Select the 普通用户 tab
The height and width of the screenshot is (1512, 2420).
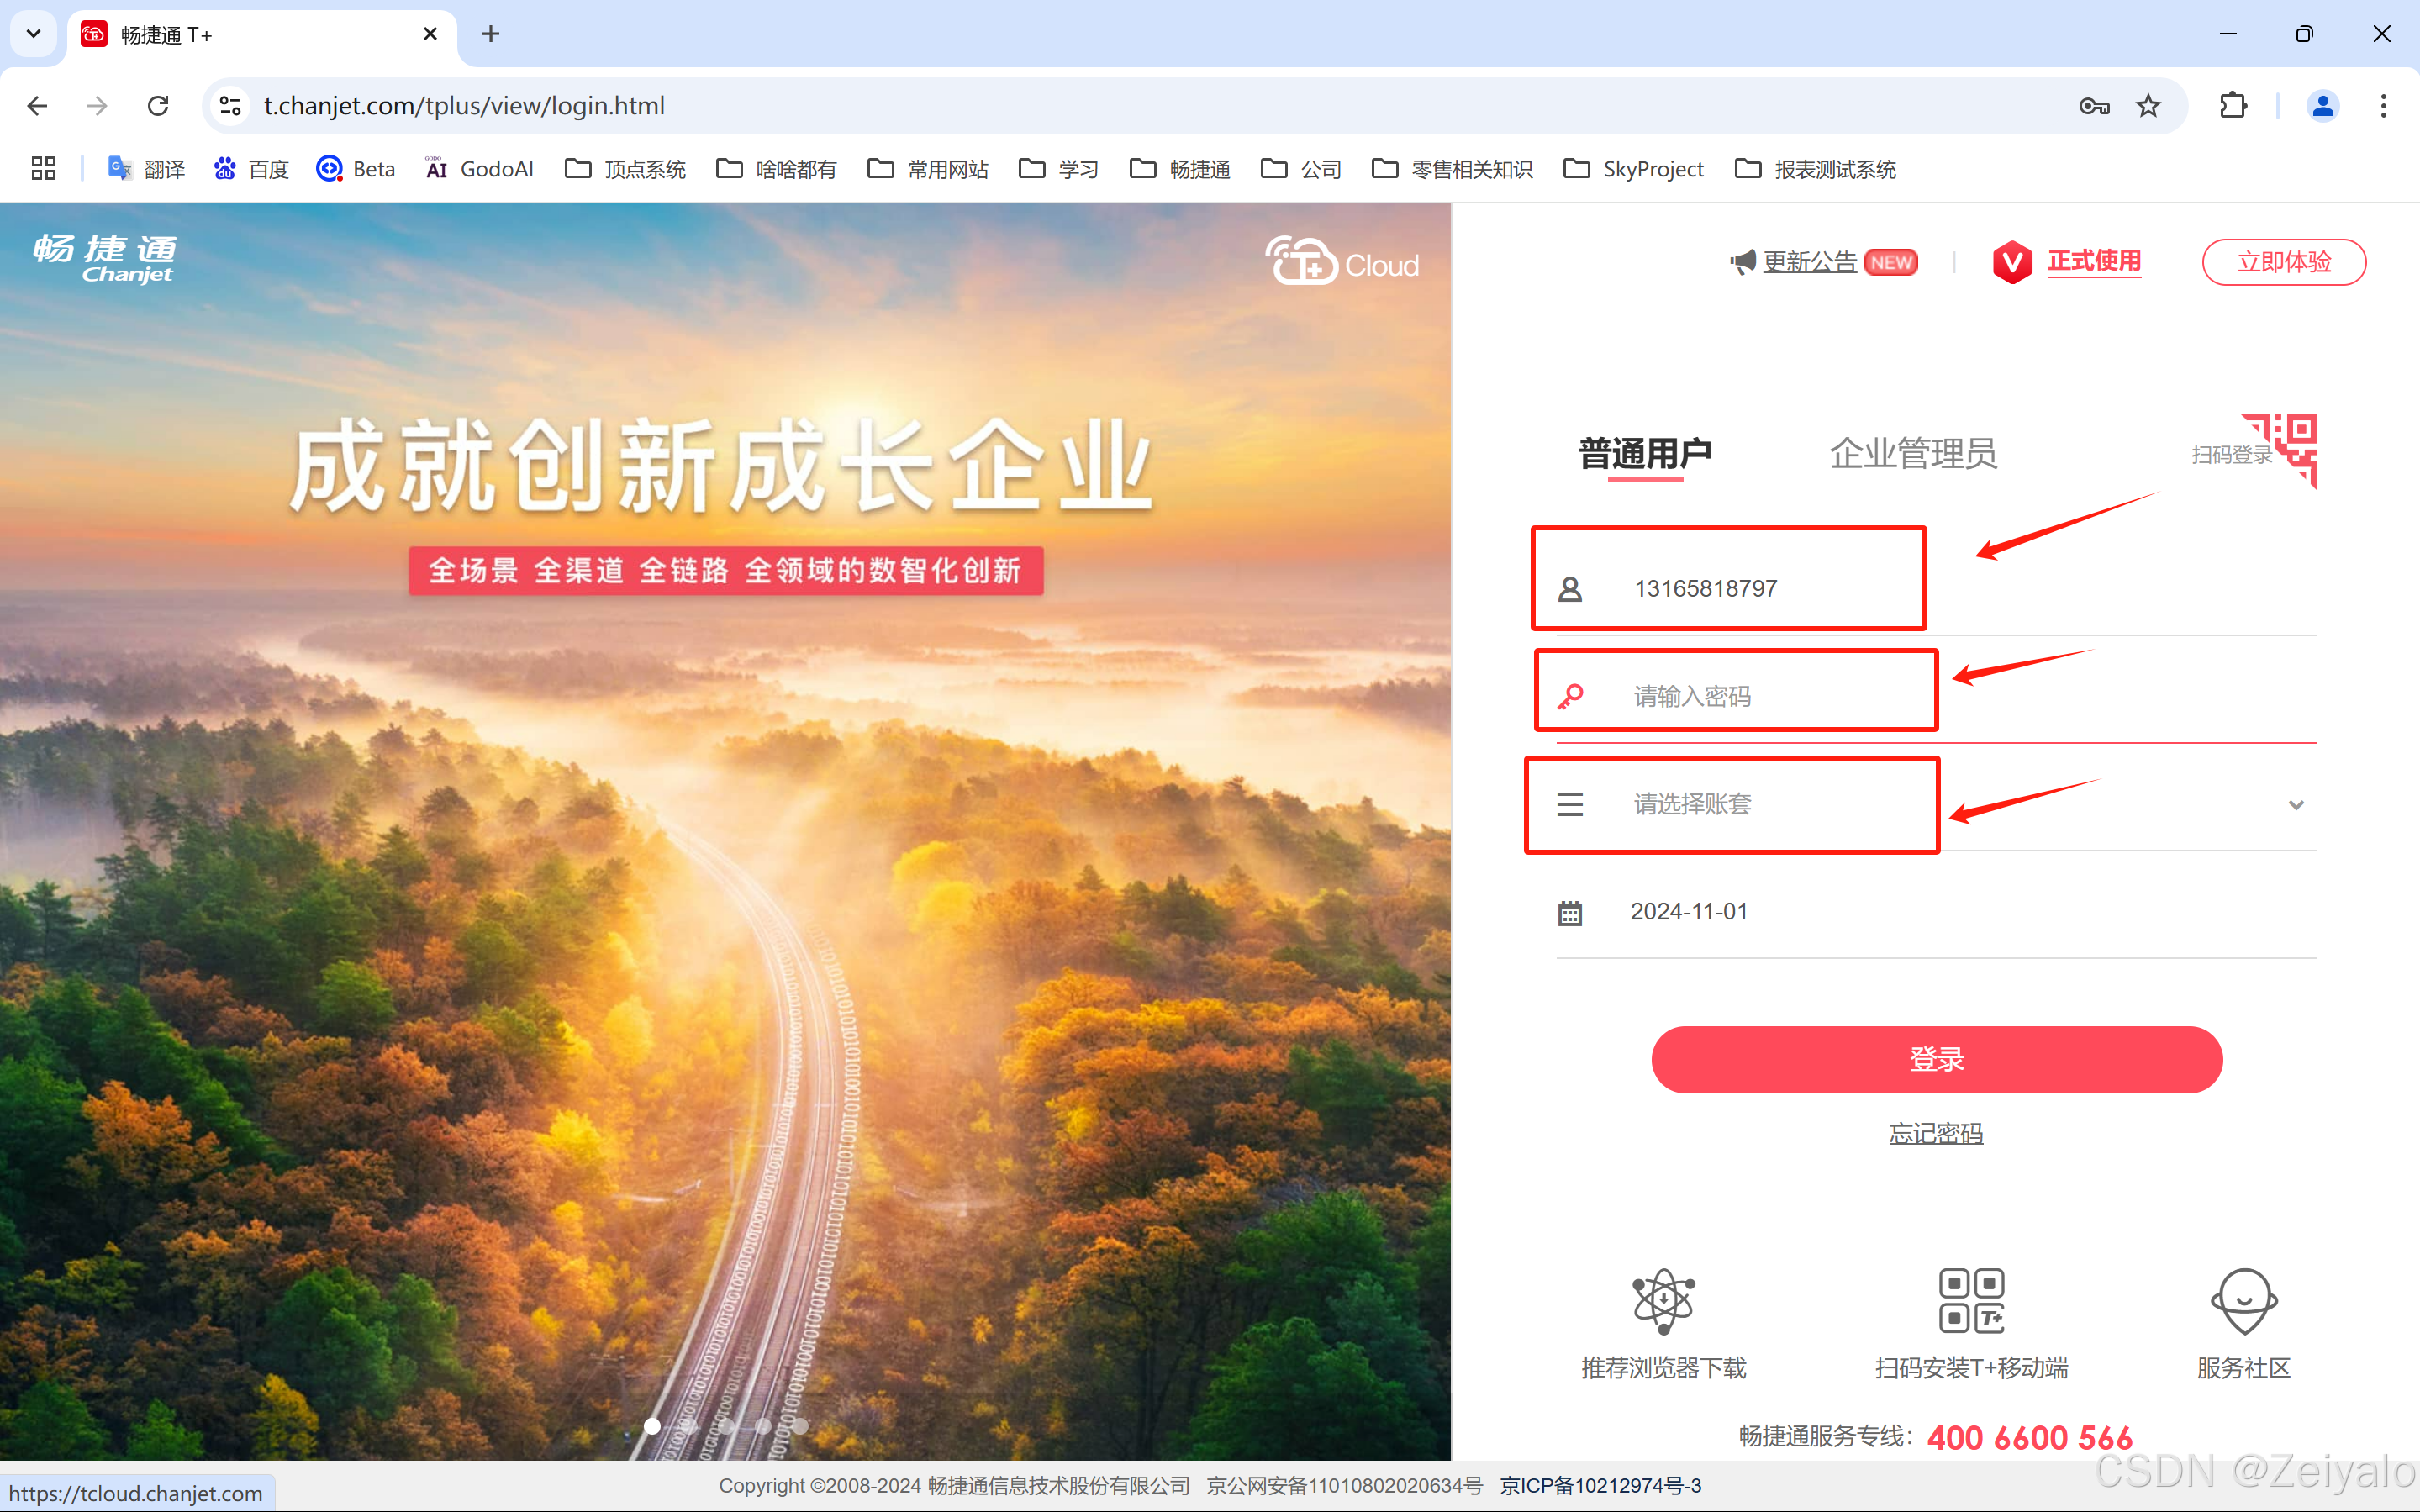point(1645,454)
